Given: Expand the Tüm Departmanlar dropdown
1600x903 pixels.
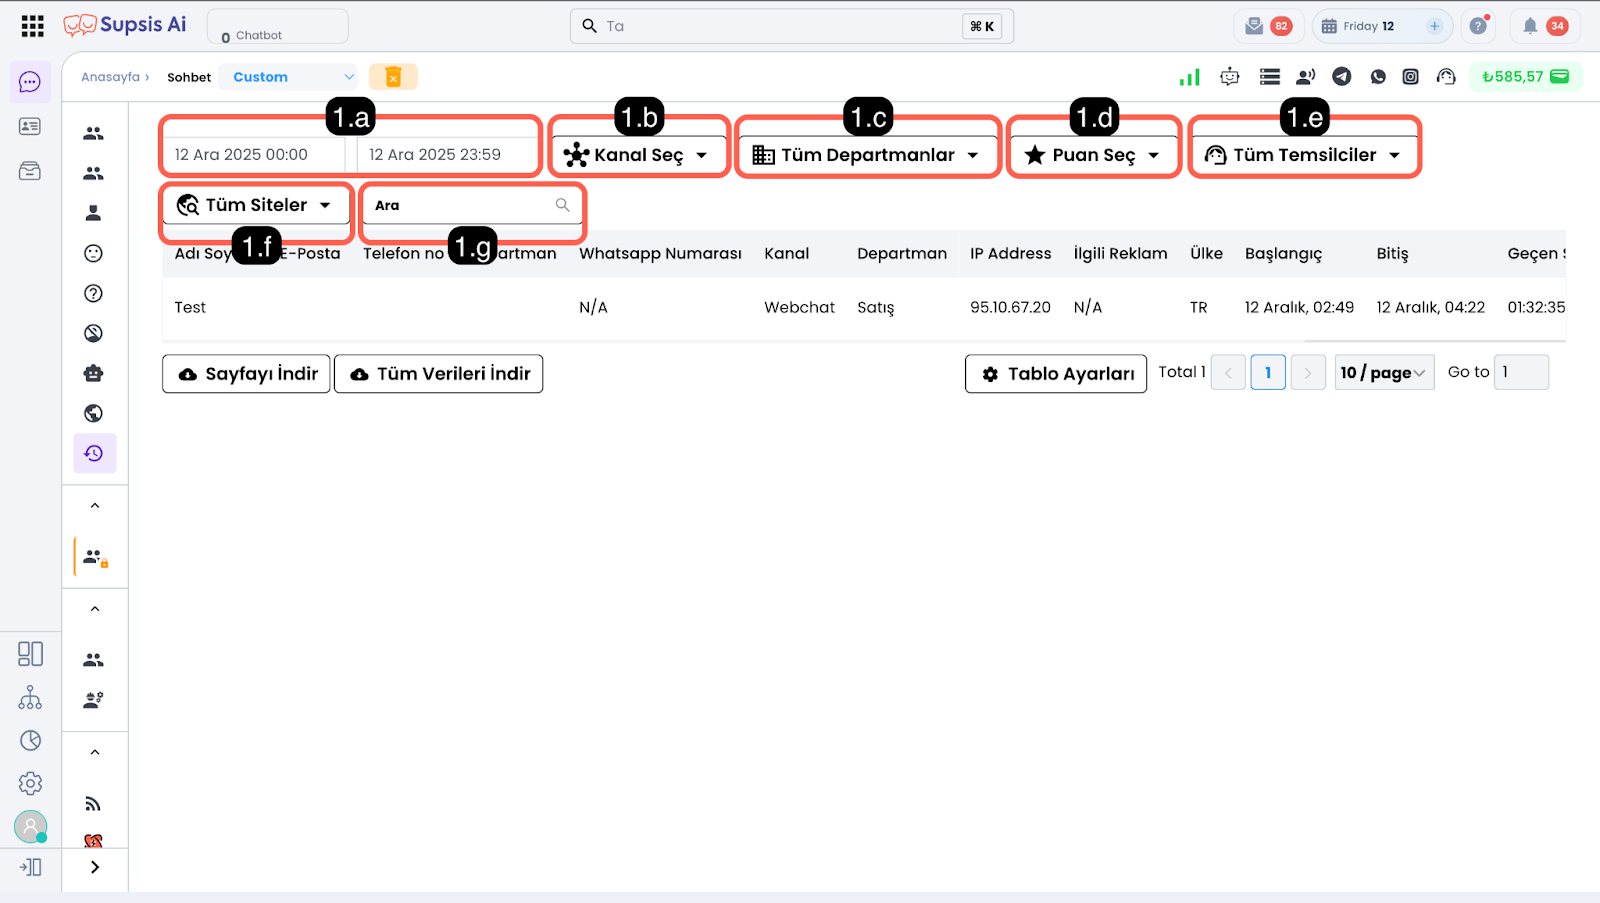Looking at the screenshot, I should coord(867,155).
